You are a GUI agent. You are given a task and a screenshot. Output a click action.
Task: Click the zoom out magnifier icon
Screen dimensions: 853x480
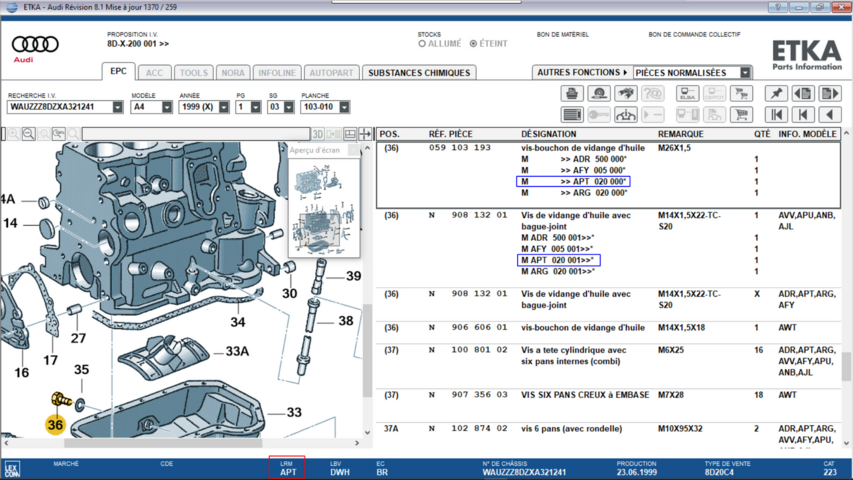coord(29,133)
